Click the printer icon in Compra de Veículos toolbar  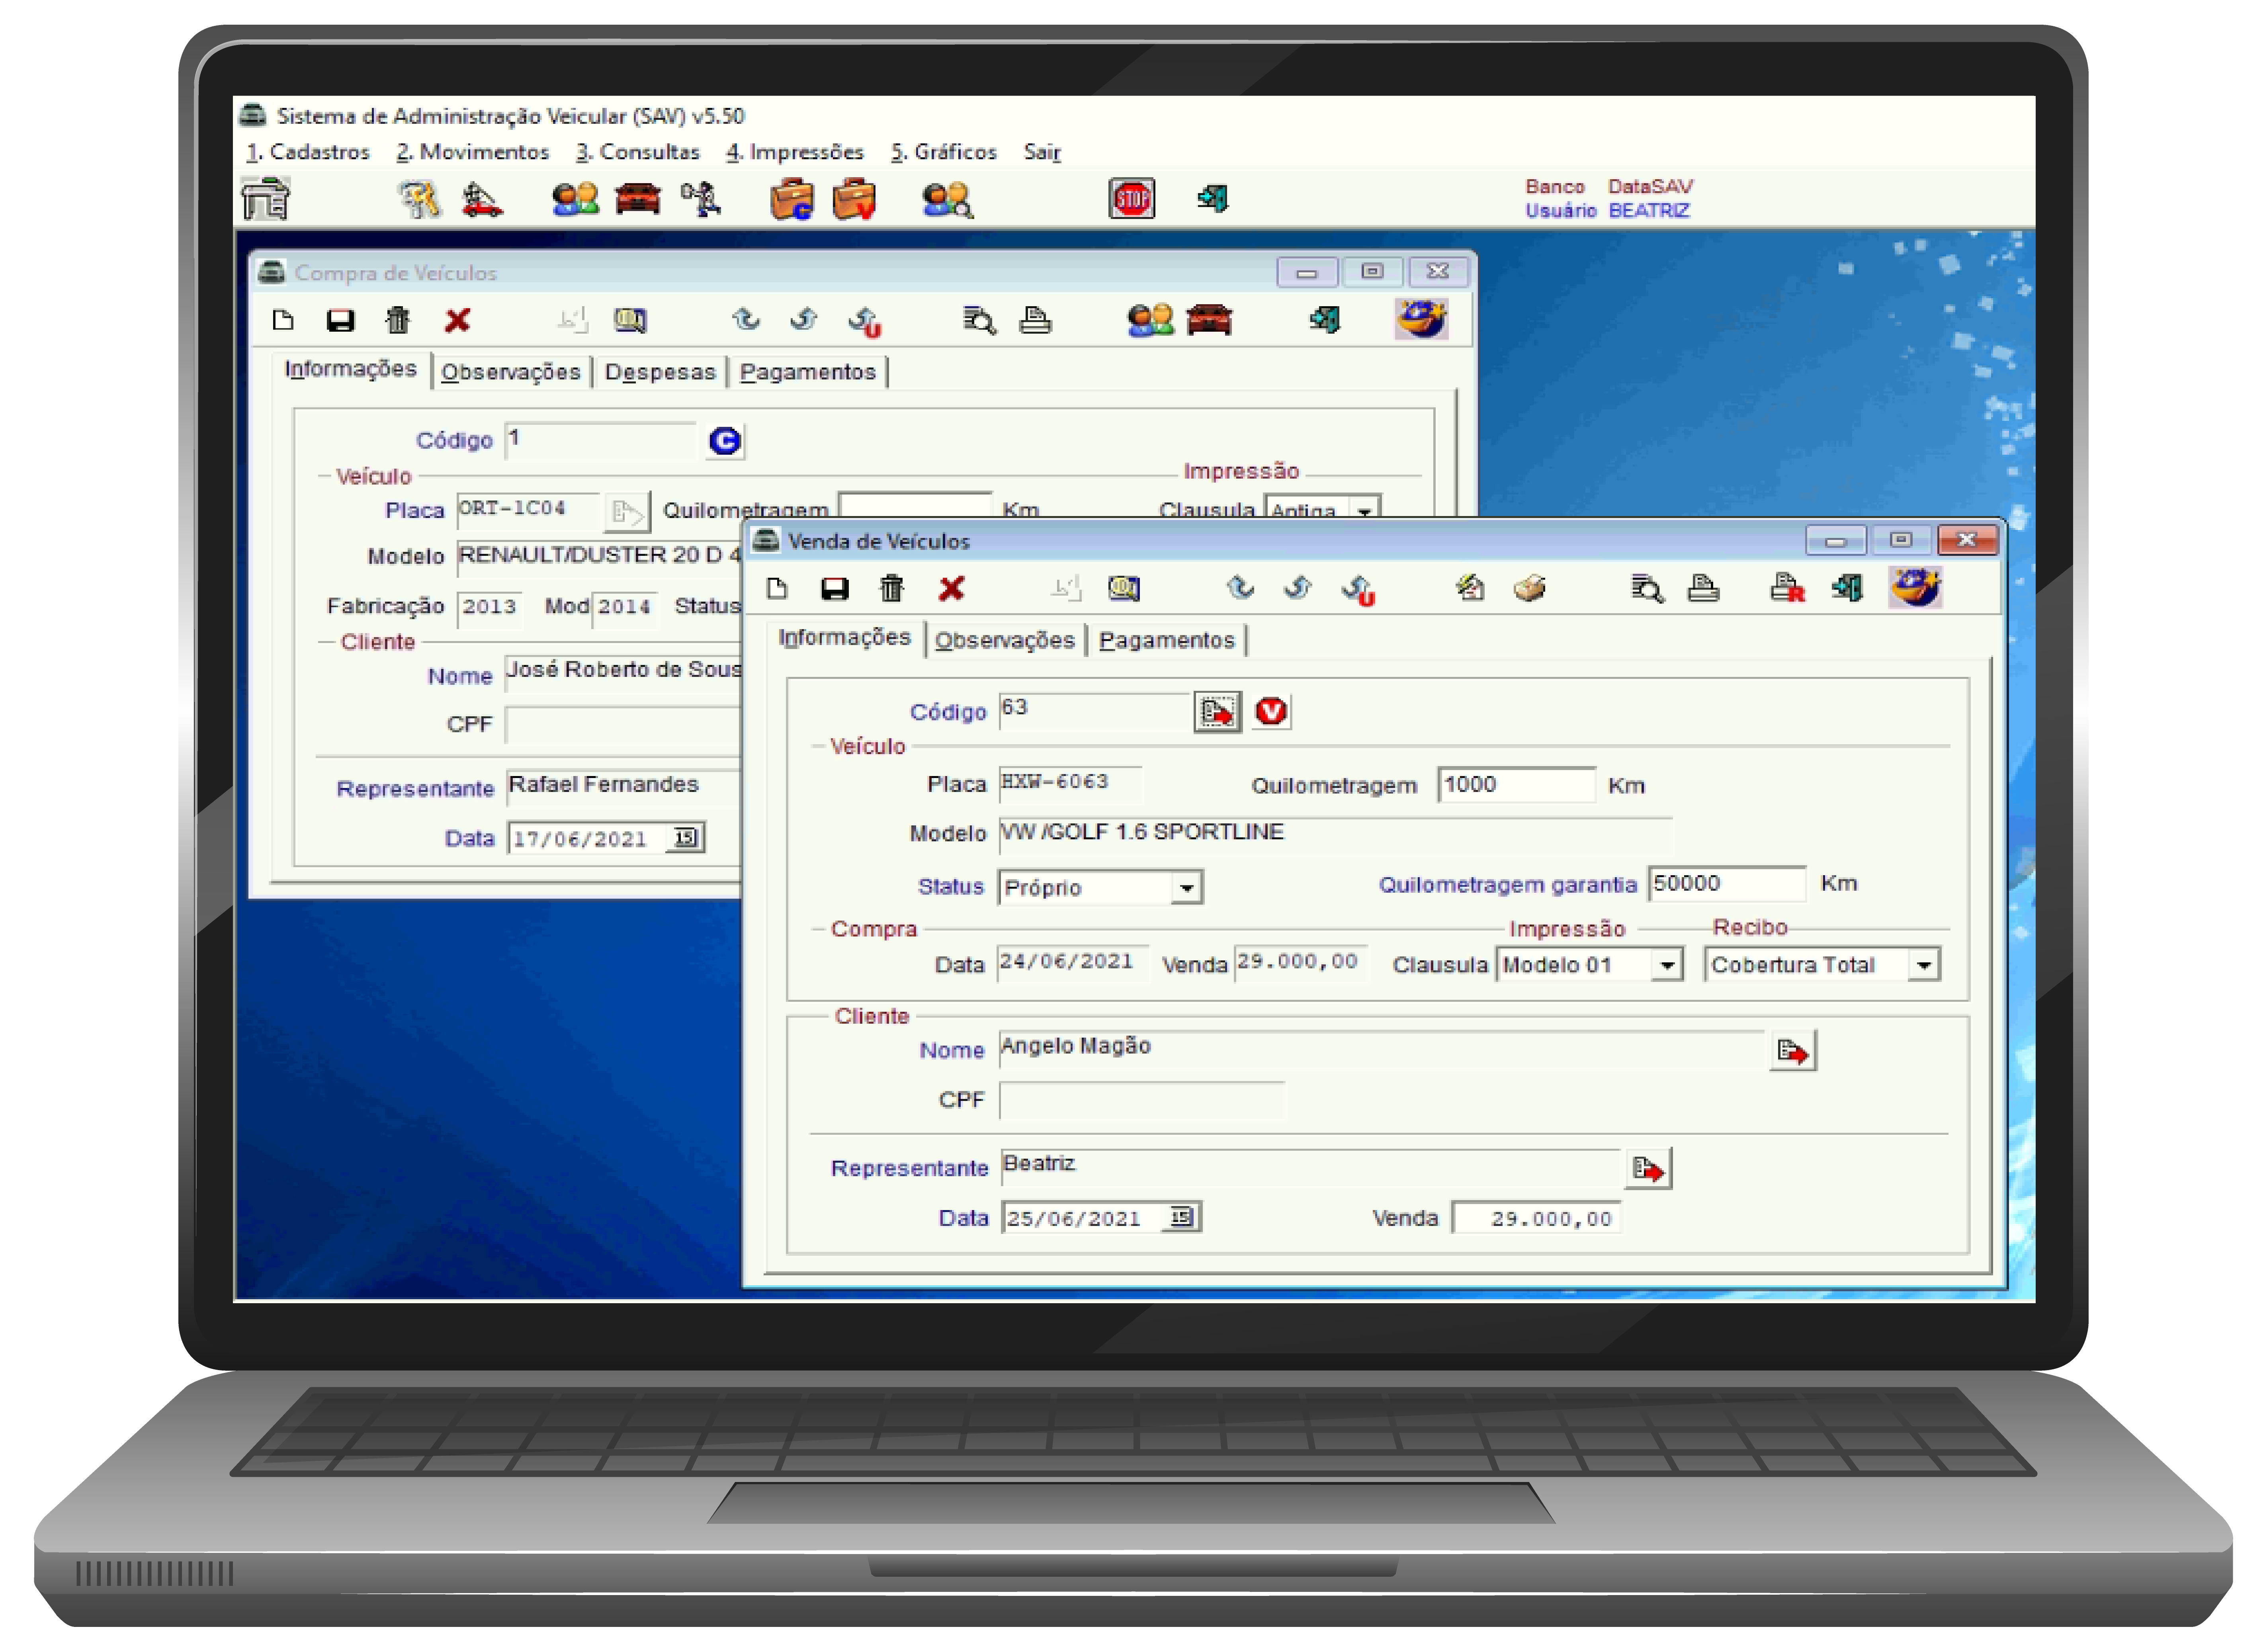[1035, 320]
